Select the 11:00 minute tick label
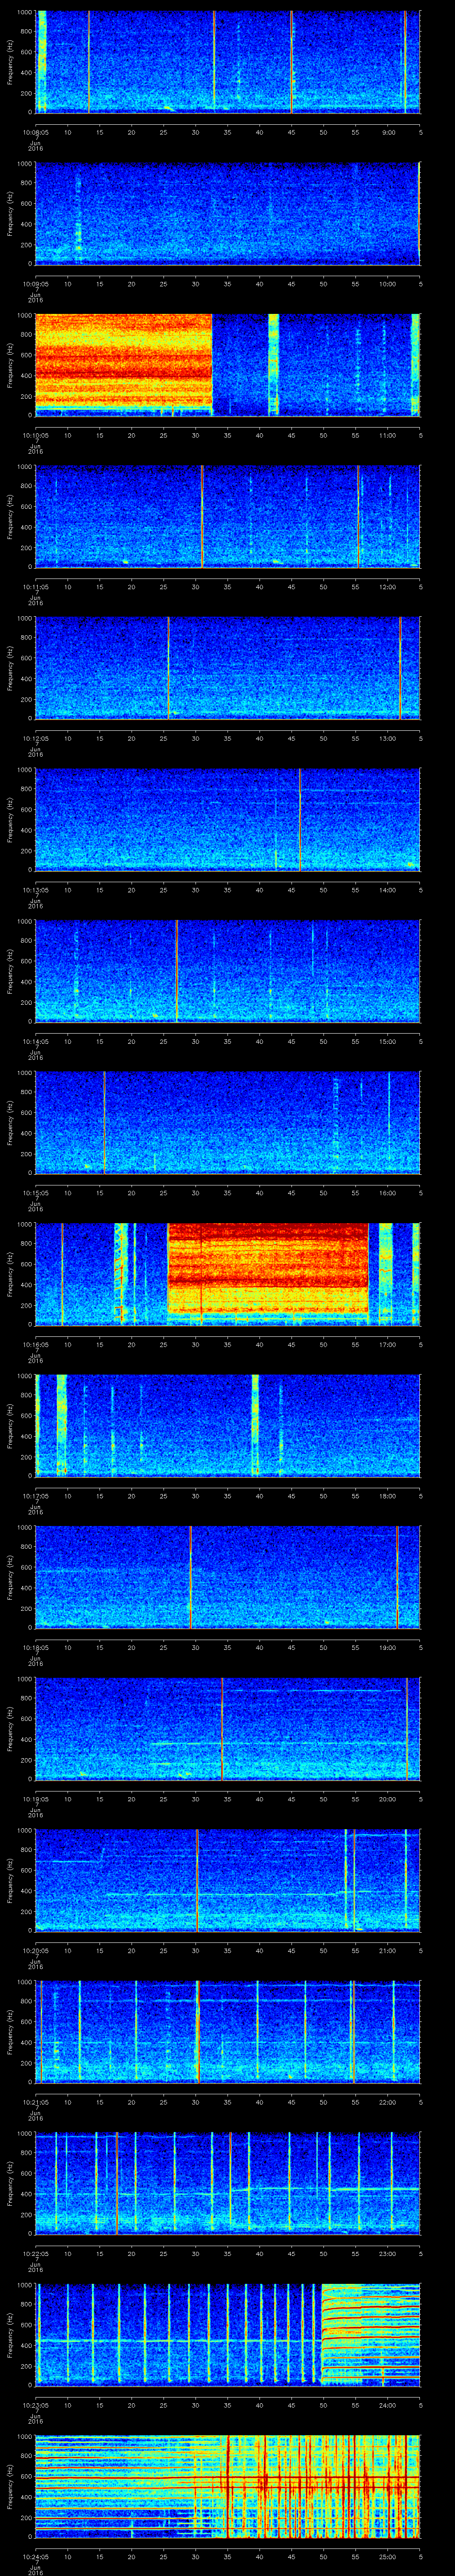455x2576 pixels. [x=388, y=435]
